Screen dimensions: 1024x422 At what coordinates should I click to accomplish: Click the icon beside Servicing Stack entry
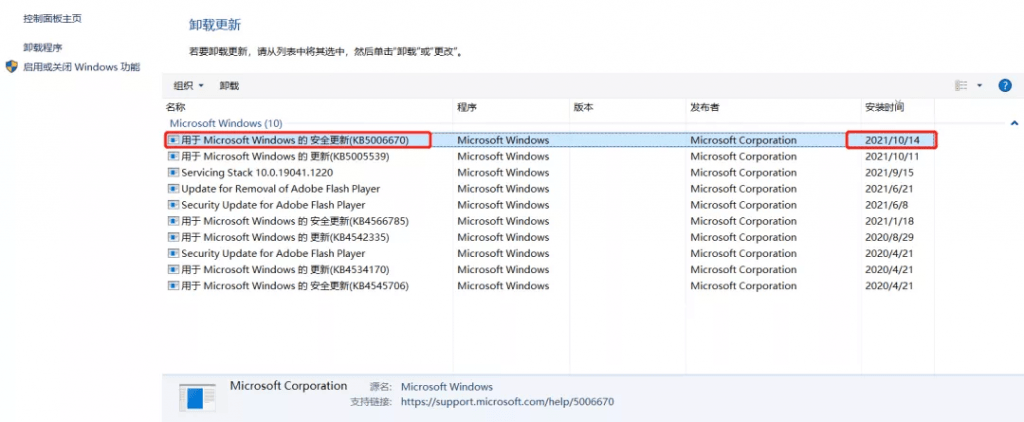(x=173, y=172)
